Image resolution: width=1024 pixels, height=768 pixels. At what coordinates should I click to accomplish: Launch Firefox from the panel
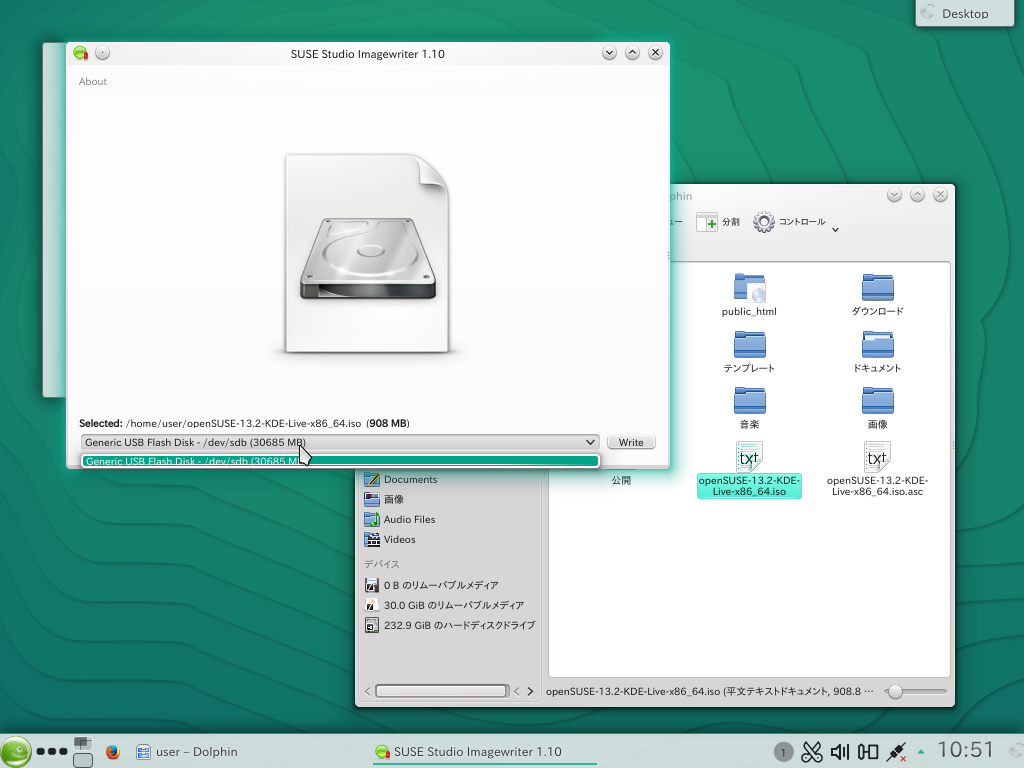[x=113, y=752]
